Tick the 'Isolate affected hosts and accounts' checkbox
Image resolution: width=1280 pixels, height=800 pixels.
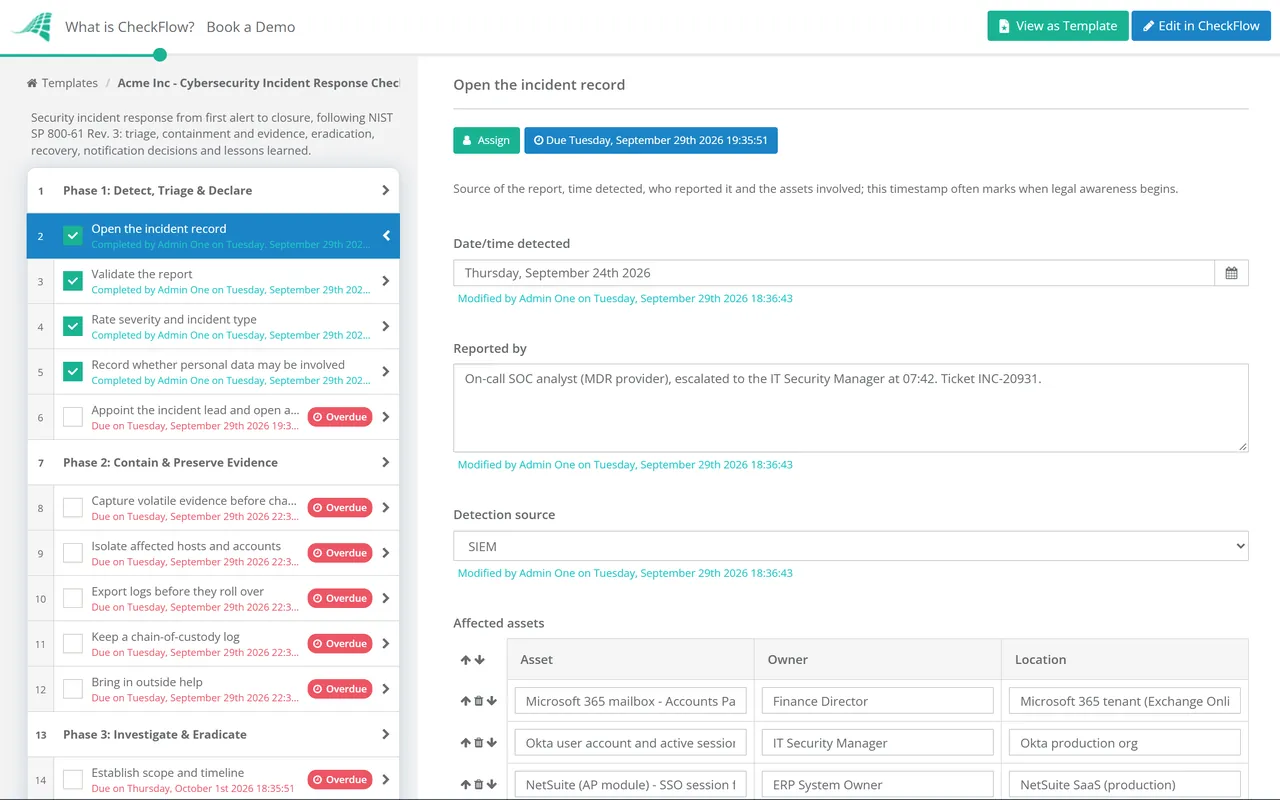tap(73, 553)
